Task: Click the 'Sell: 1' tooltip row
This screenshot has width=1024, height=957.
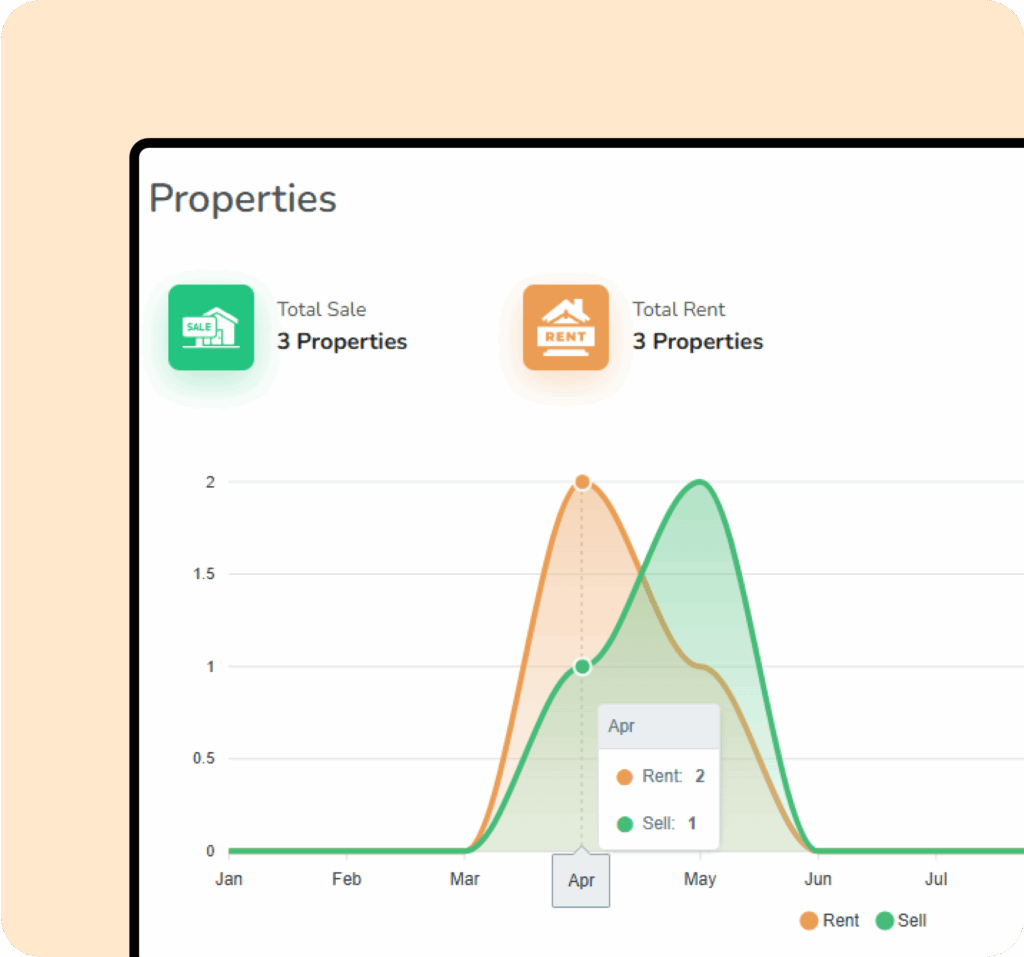Action: point(656,823)
